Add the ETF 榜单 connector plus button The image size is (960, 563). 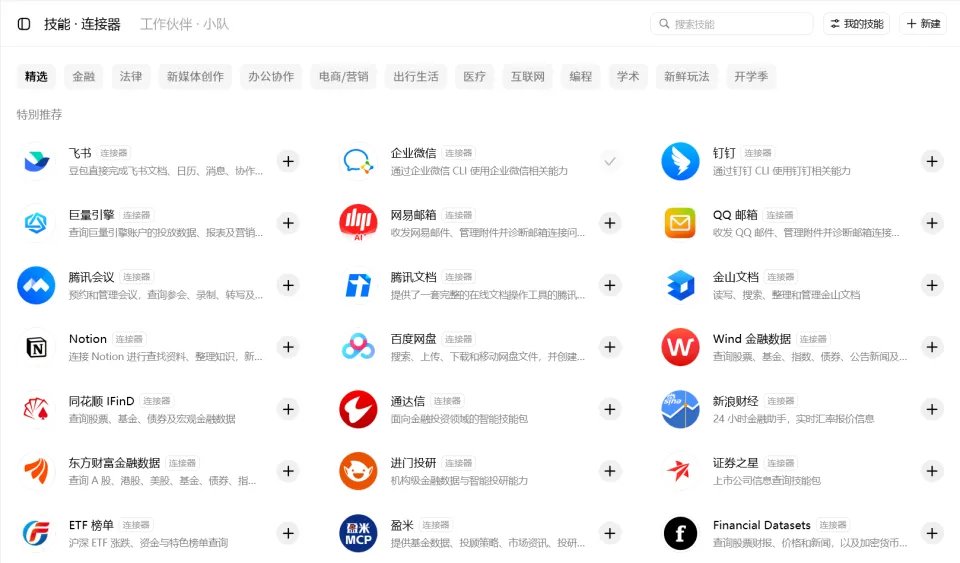(x=288, y=533)
